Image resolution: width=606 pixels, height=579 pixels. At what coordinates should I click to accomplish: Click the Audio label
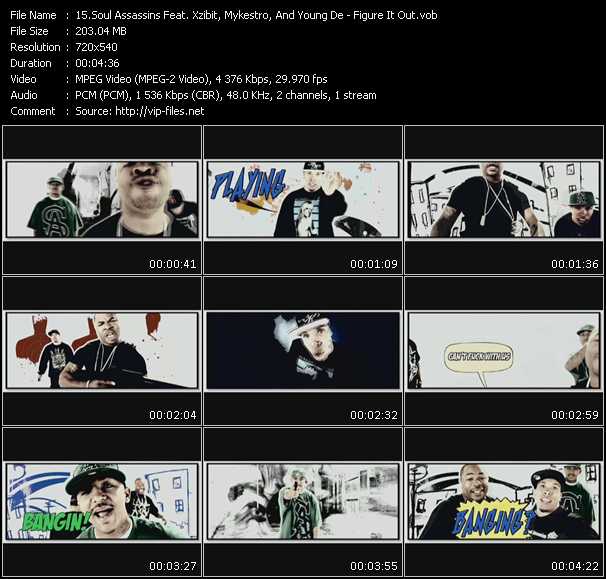coord(24,95)
